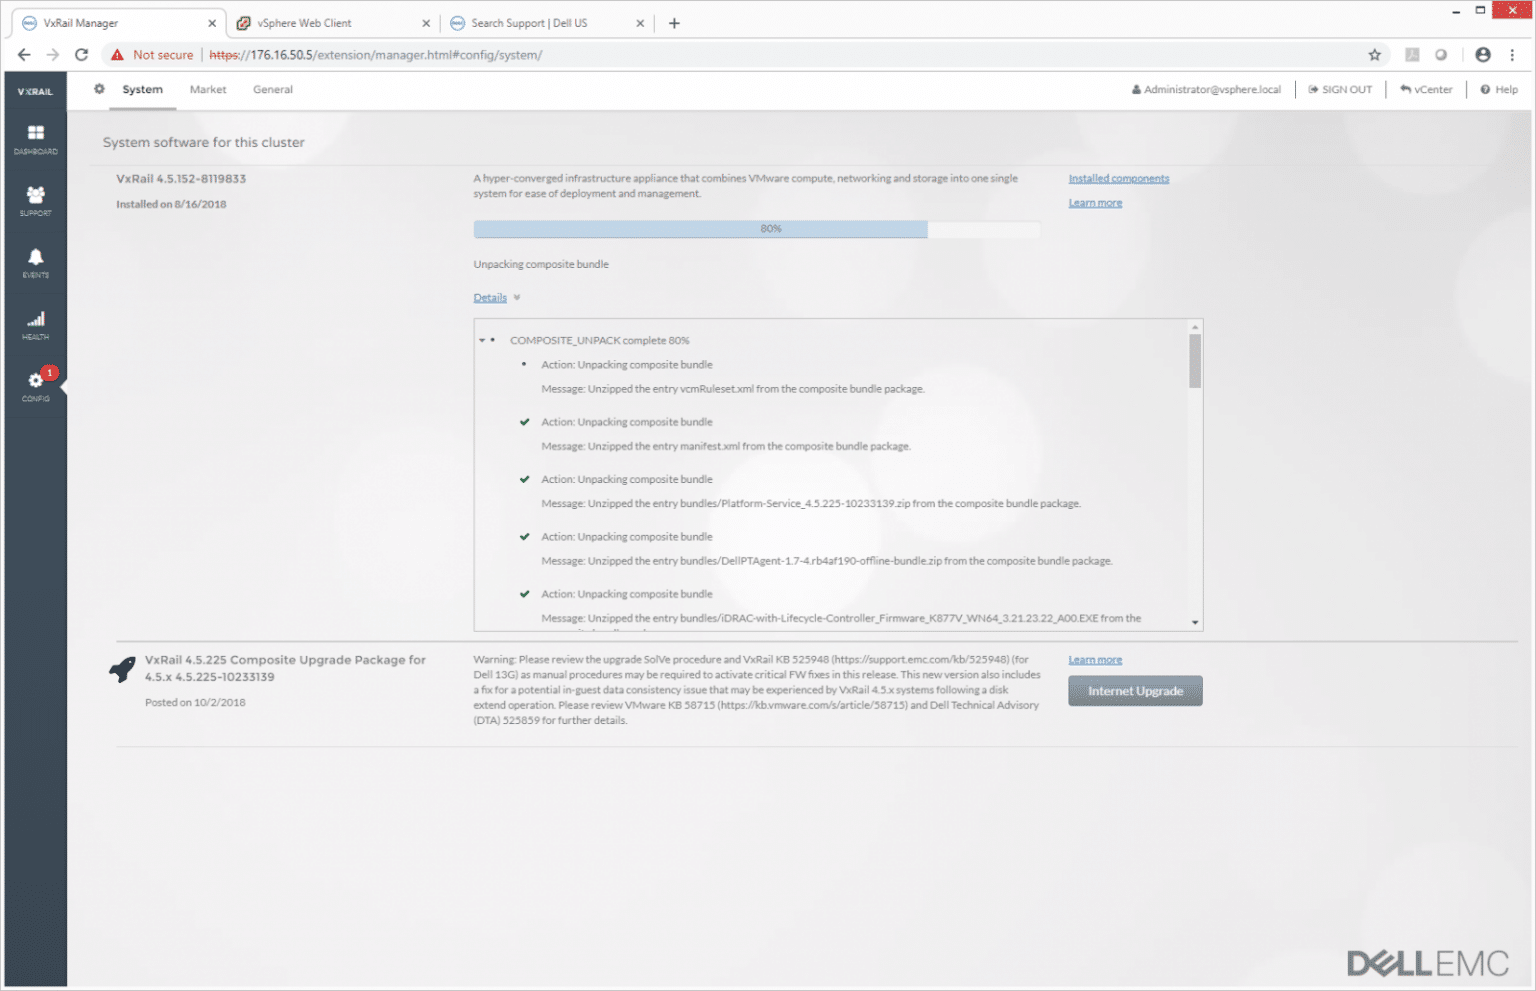Click the Platform-Service zip message line
This screenshot has width=1536, height=991.
[811, 503]
